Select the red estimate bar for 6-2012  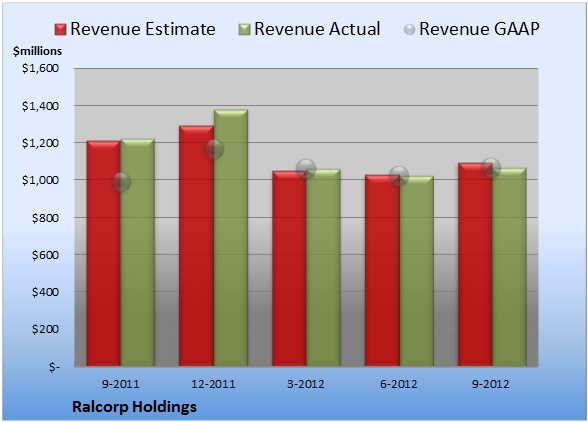[382, 270]
